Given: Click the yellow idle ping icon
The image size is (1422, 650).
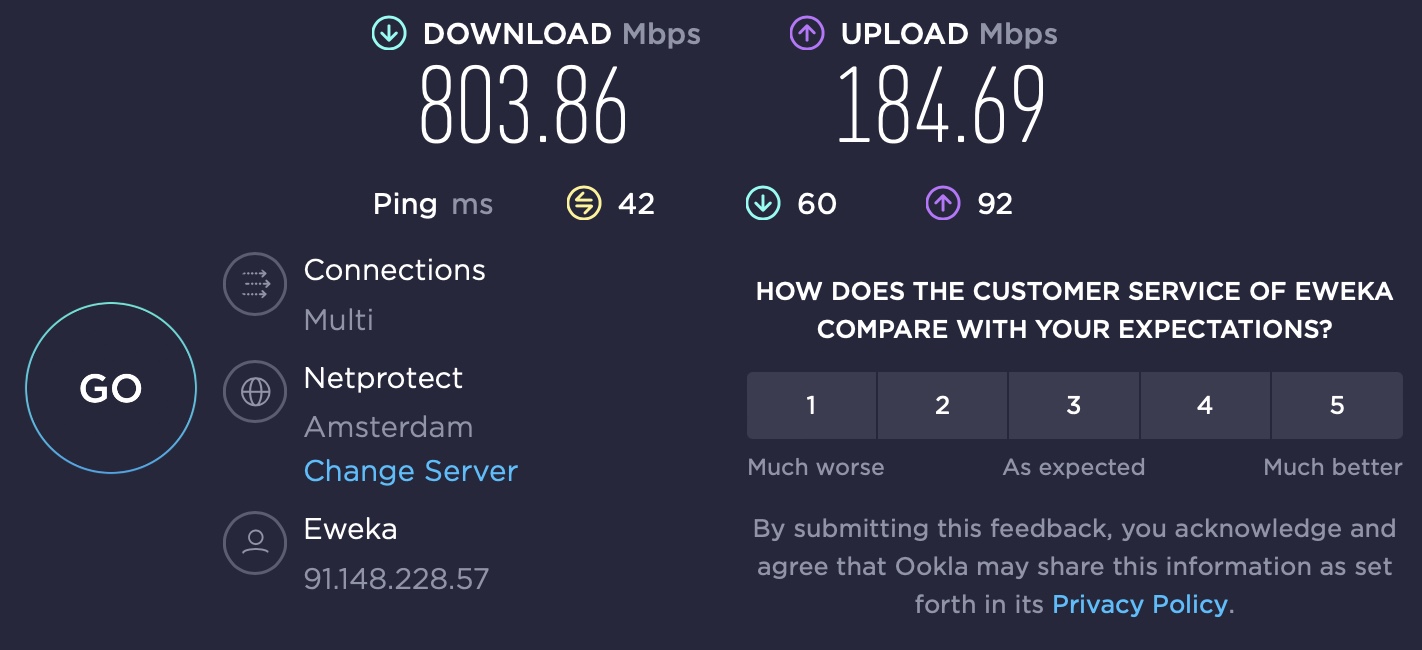Looking at the screenshot, I should tap(583, 204).
